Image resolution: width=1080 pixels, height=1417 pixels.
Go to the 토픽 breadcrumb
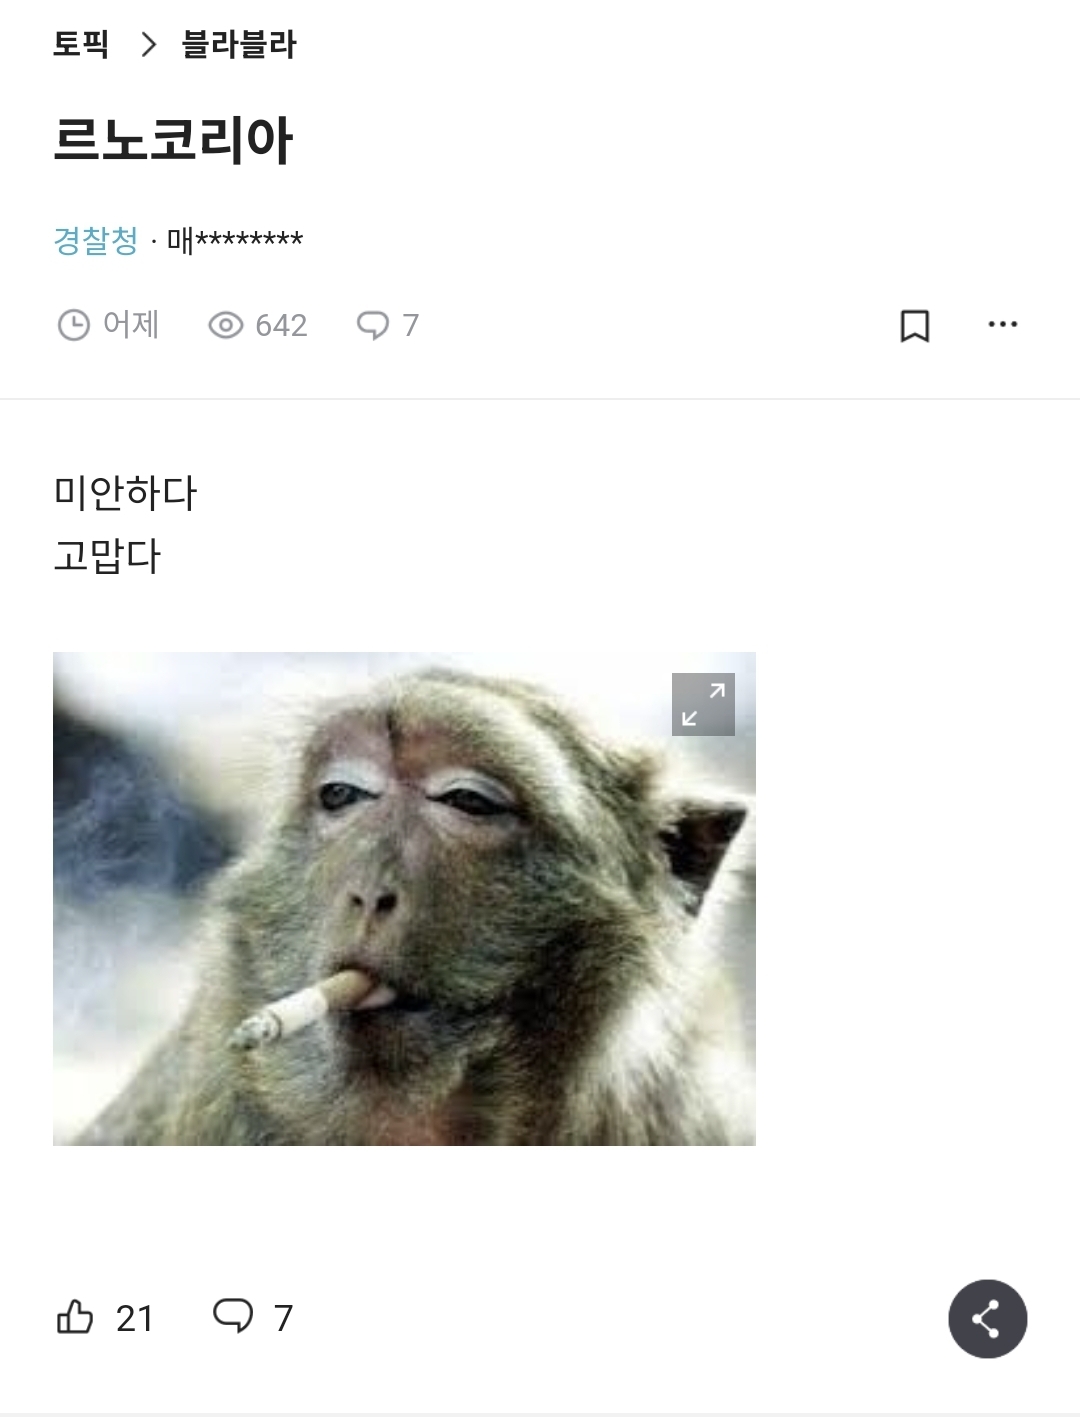click(81, 44)
